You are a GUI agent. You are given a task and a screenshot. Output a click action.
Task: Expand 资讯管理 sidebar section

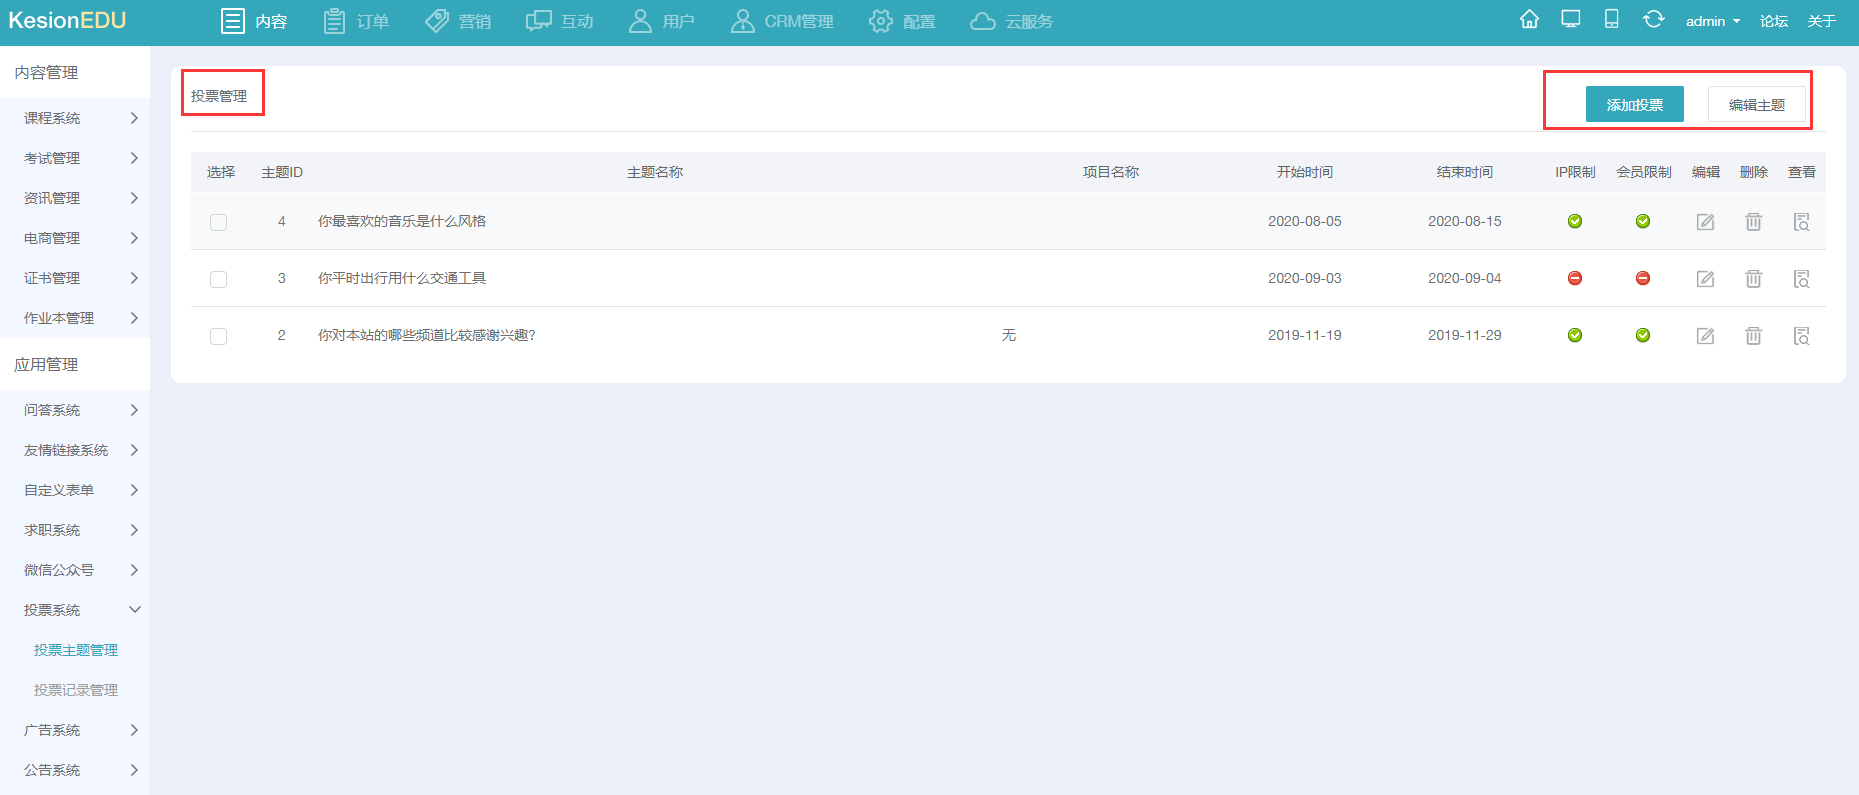pyautogui.click(x=75, y=198)
